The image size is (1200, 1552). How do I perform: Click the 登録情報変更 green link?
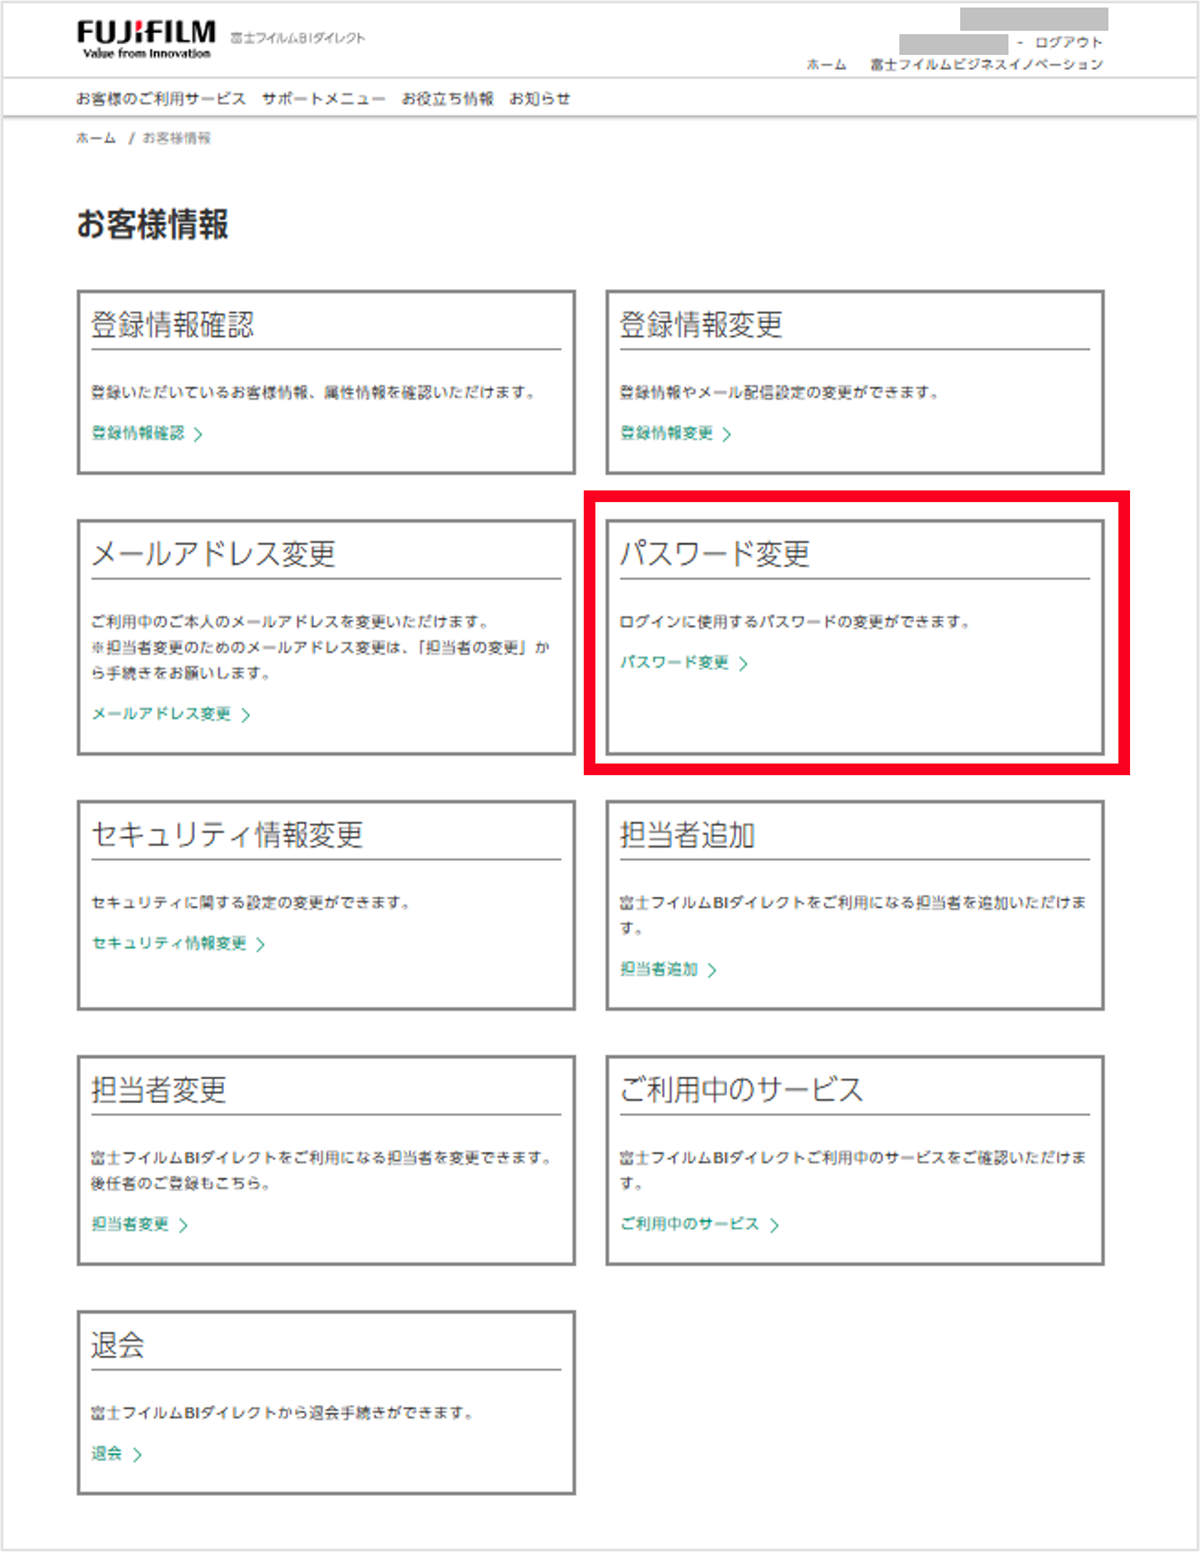click(666, 433)
